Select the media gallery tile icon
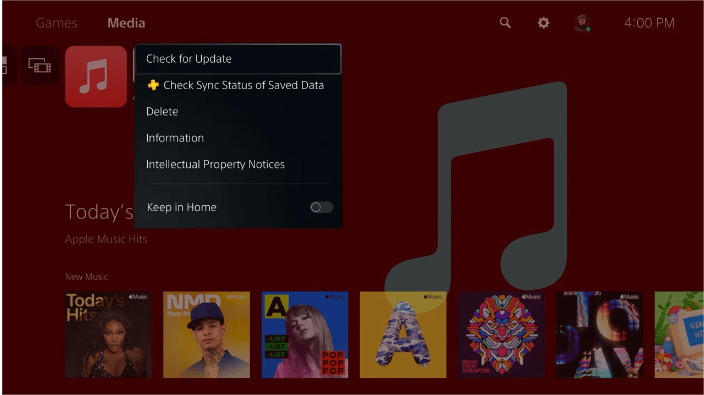The width and height of the screenshot is (704, 395). pos(40,66)
